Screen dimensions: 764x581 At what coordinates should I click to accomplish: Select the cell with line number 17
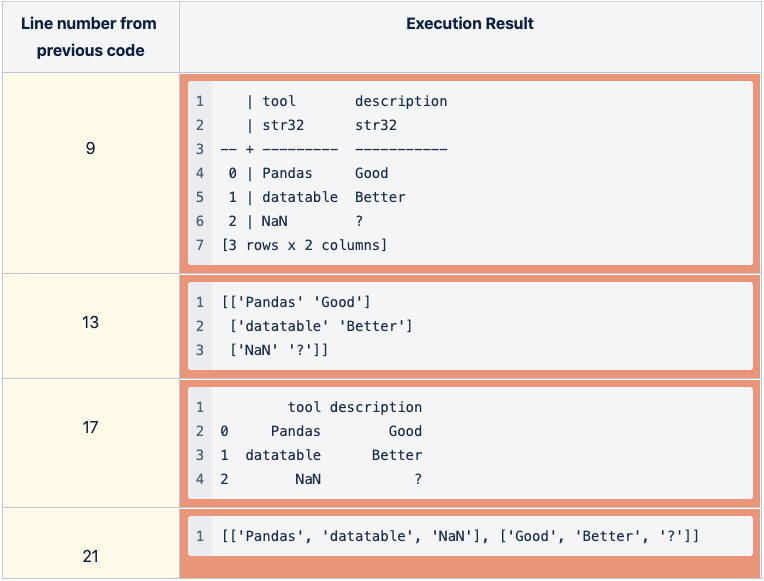pyautogui.click(x=90, y=427)
